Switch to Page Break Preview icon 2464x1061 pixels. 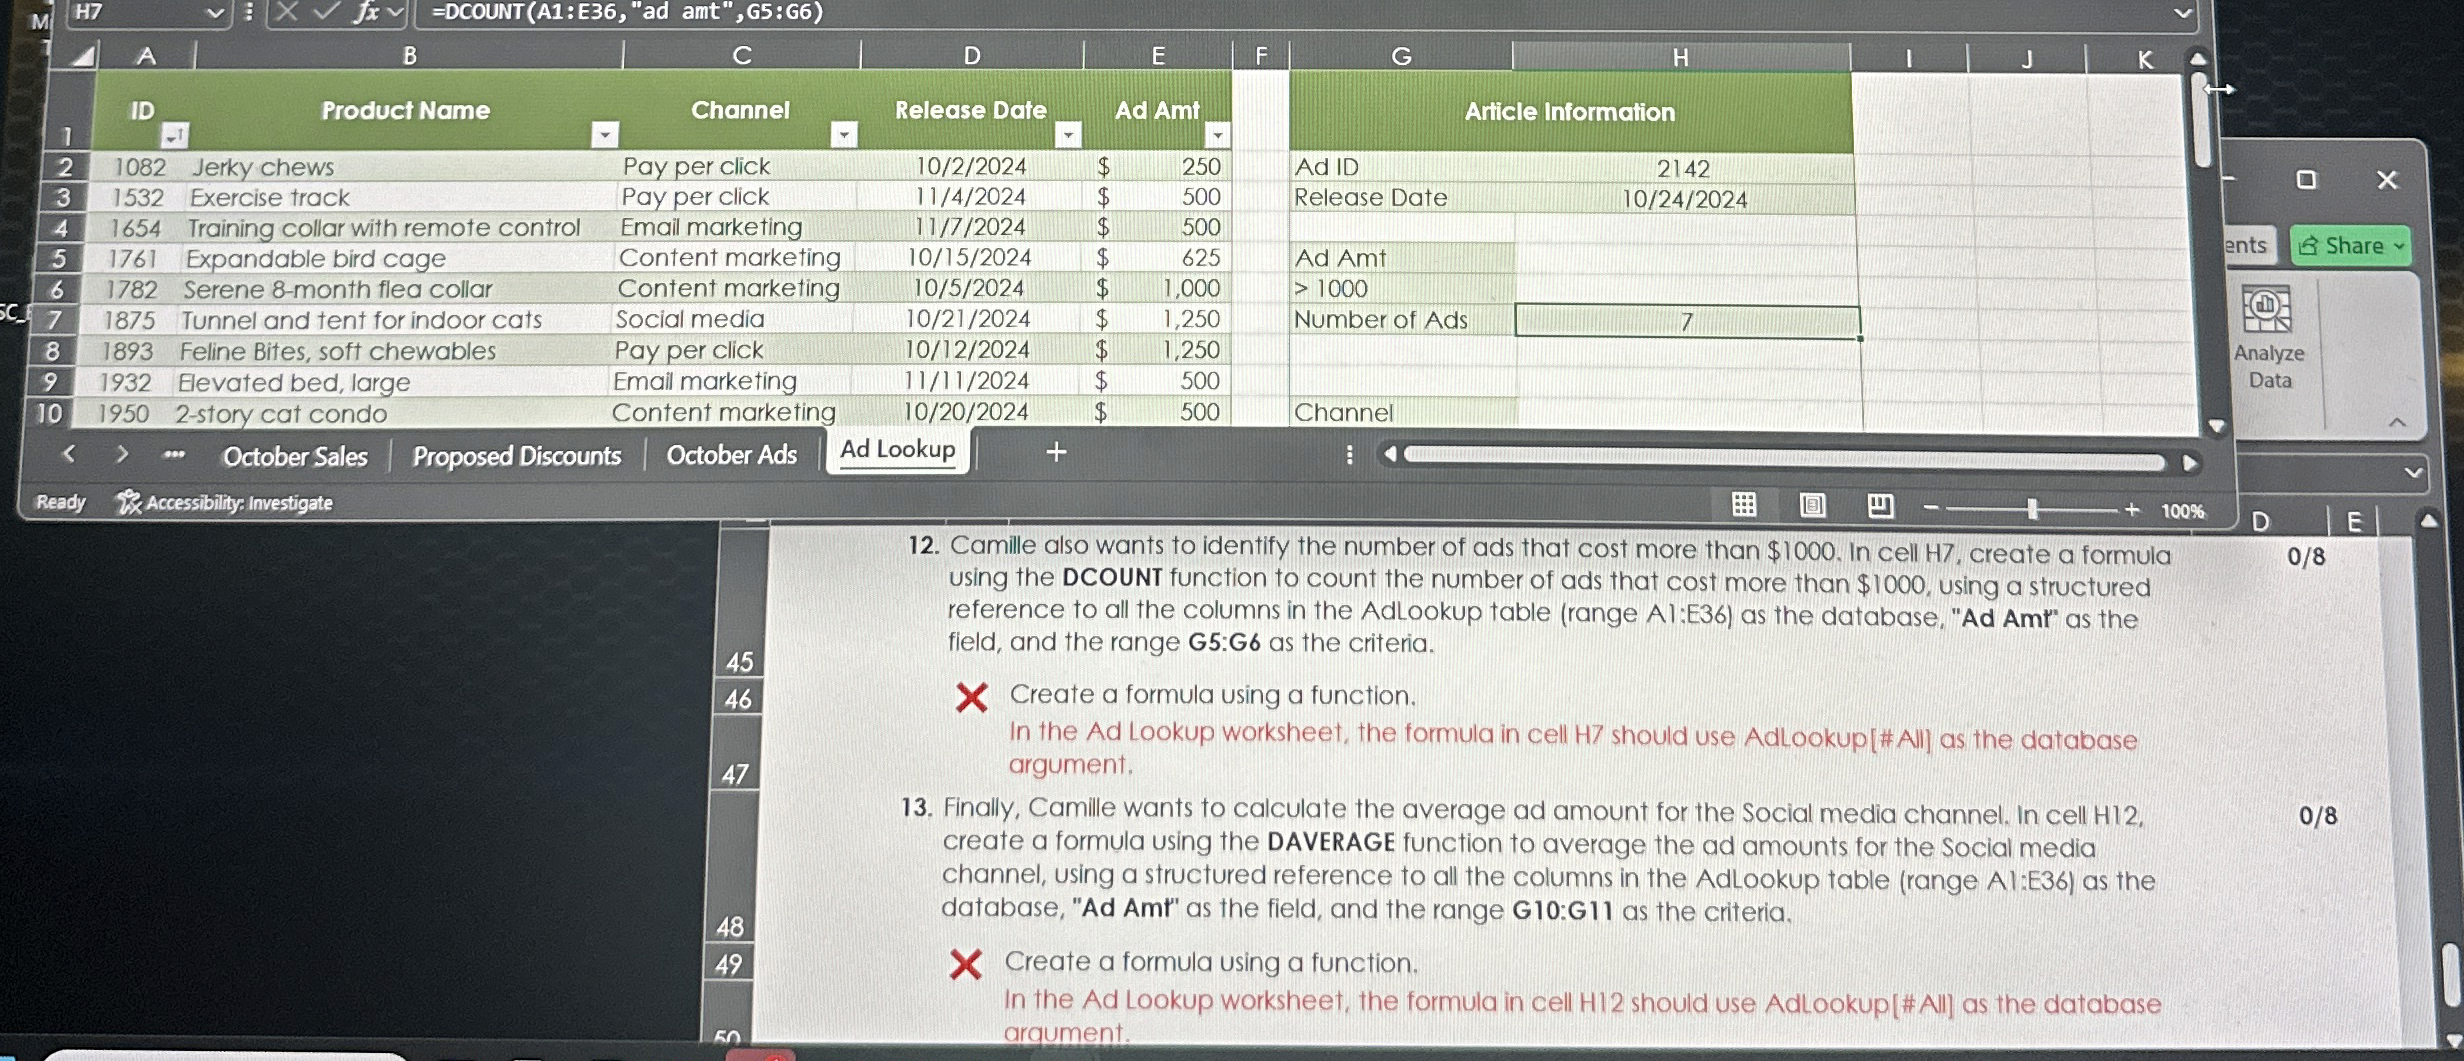1880,506
